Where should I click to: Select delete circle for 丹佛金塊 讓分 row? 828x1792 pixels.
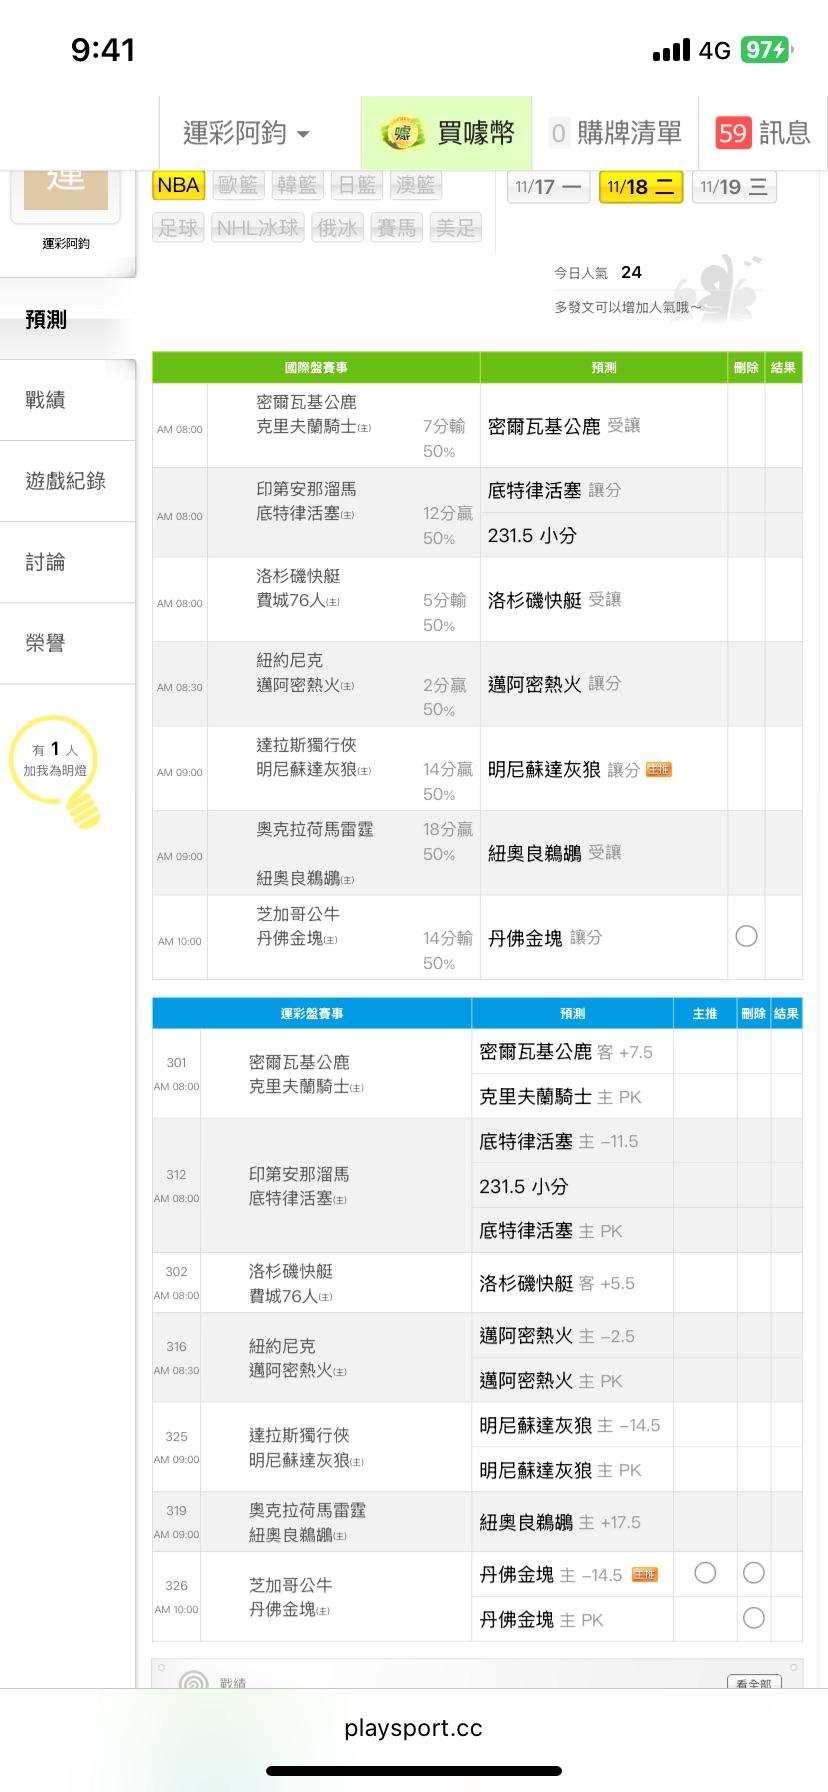[x=746, y=936]
